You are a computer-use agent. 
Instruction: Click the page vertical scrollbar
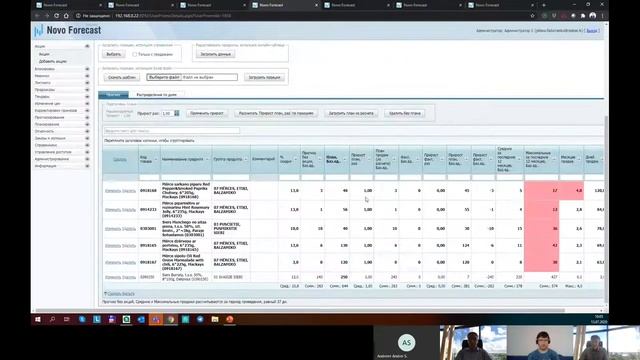pyautogui.click(x=606, y=208)
